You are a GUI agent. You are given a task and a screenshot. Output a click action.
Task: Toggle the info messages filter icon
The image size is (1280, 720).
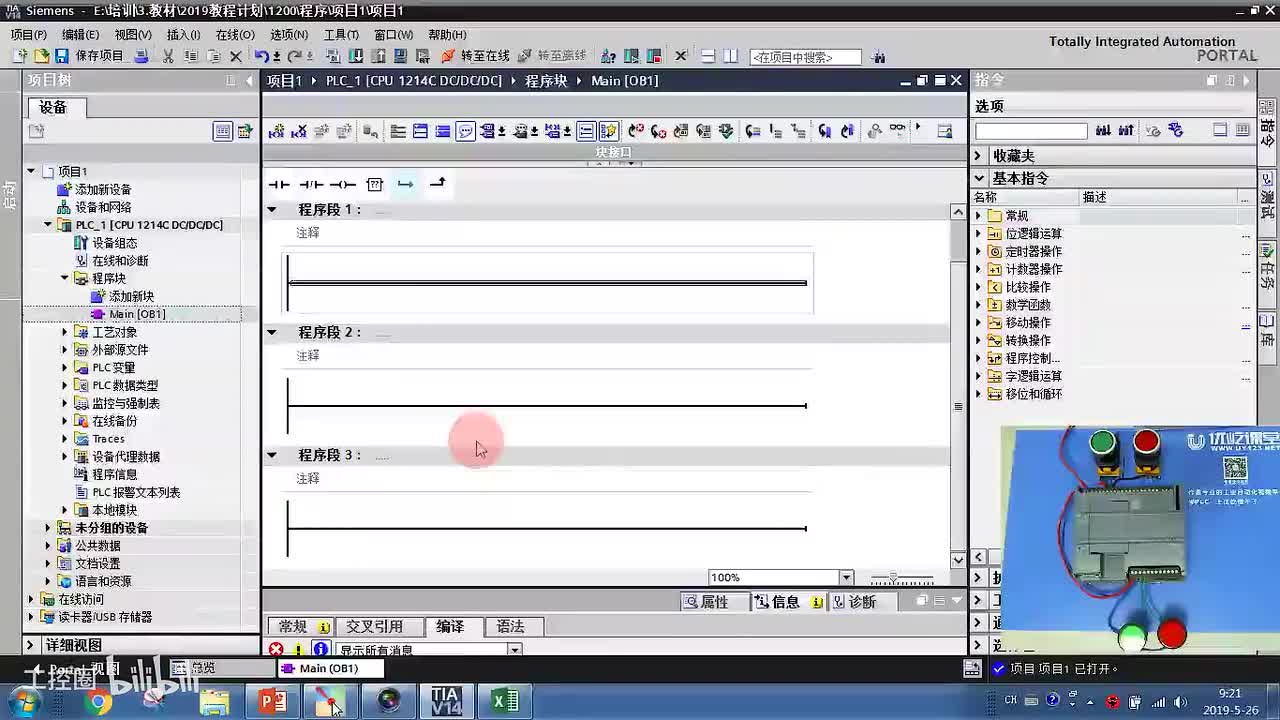click(x=320, y=650)
